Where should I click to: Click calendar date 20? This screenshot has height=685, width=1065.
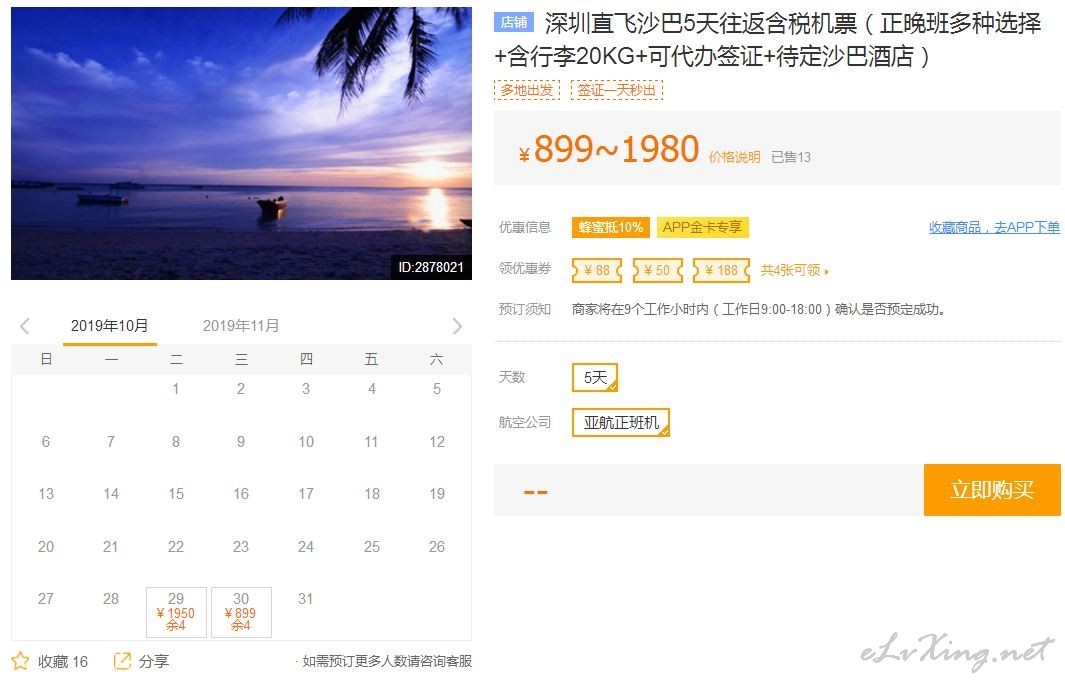coord(46,547)
